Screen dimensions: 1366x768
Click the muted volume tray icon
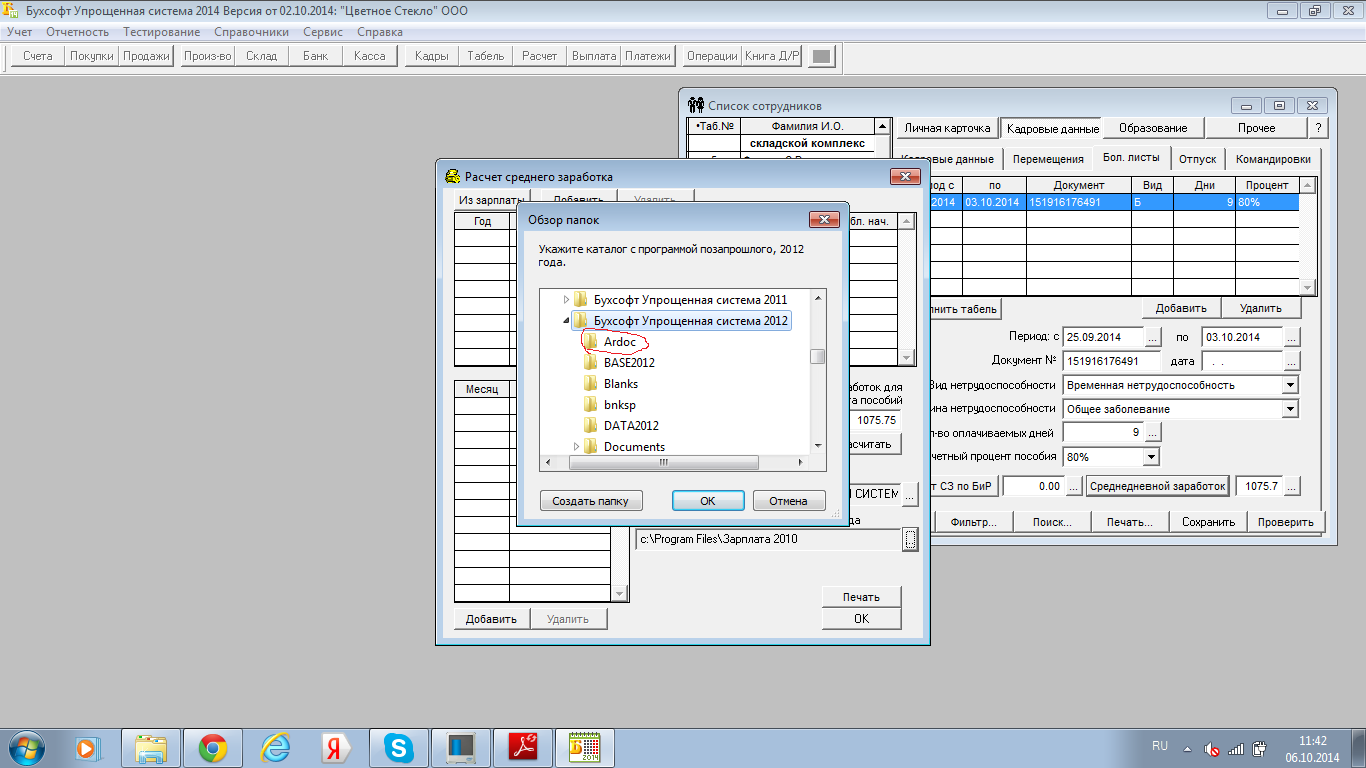coord(1211,748)
